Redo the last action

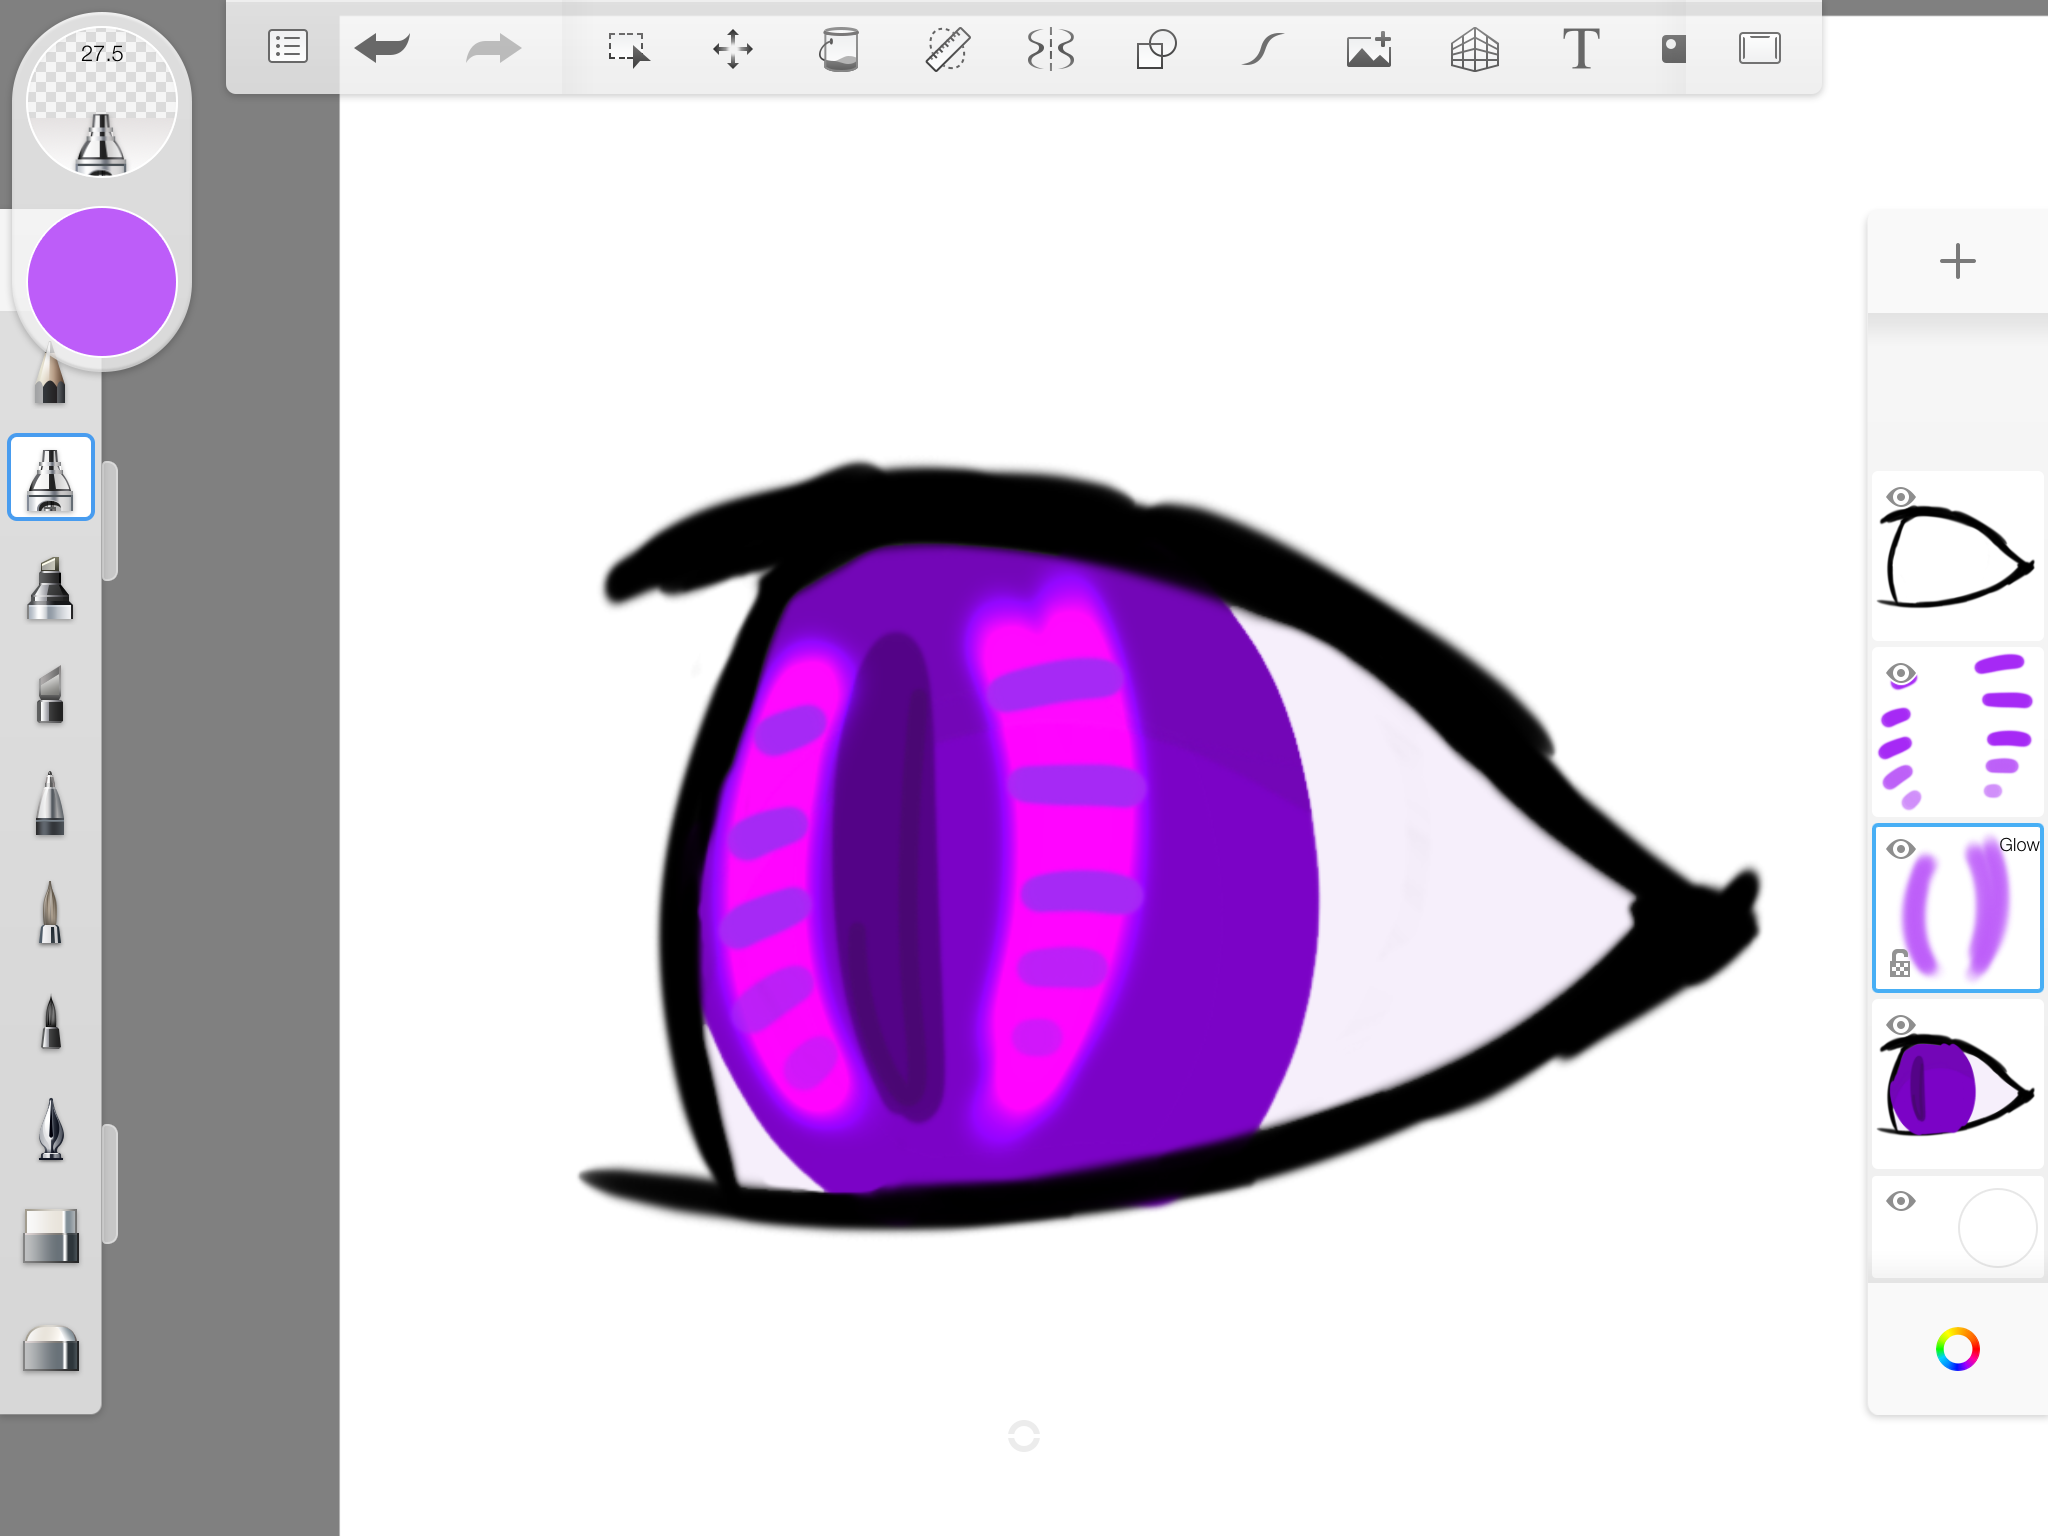tap(494, 47)
